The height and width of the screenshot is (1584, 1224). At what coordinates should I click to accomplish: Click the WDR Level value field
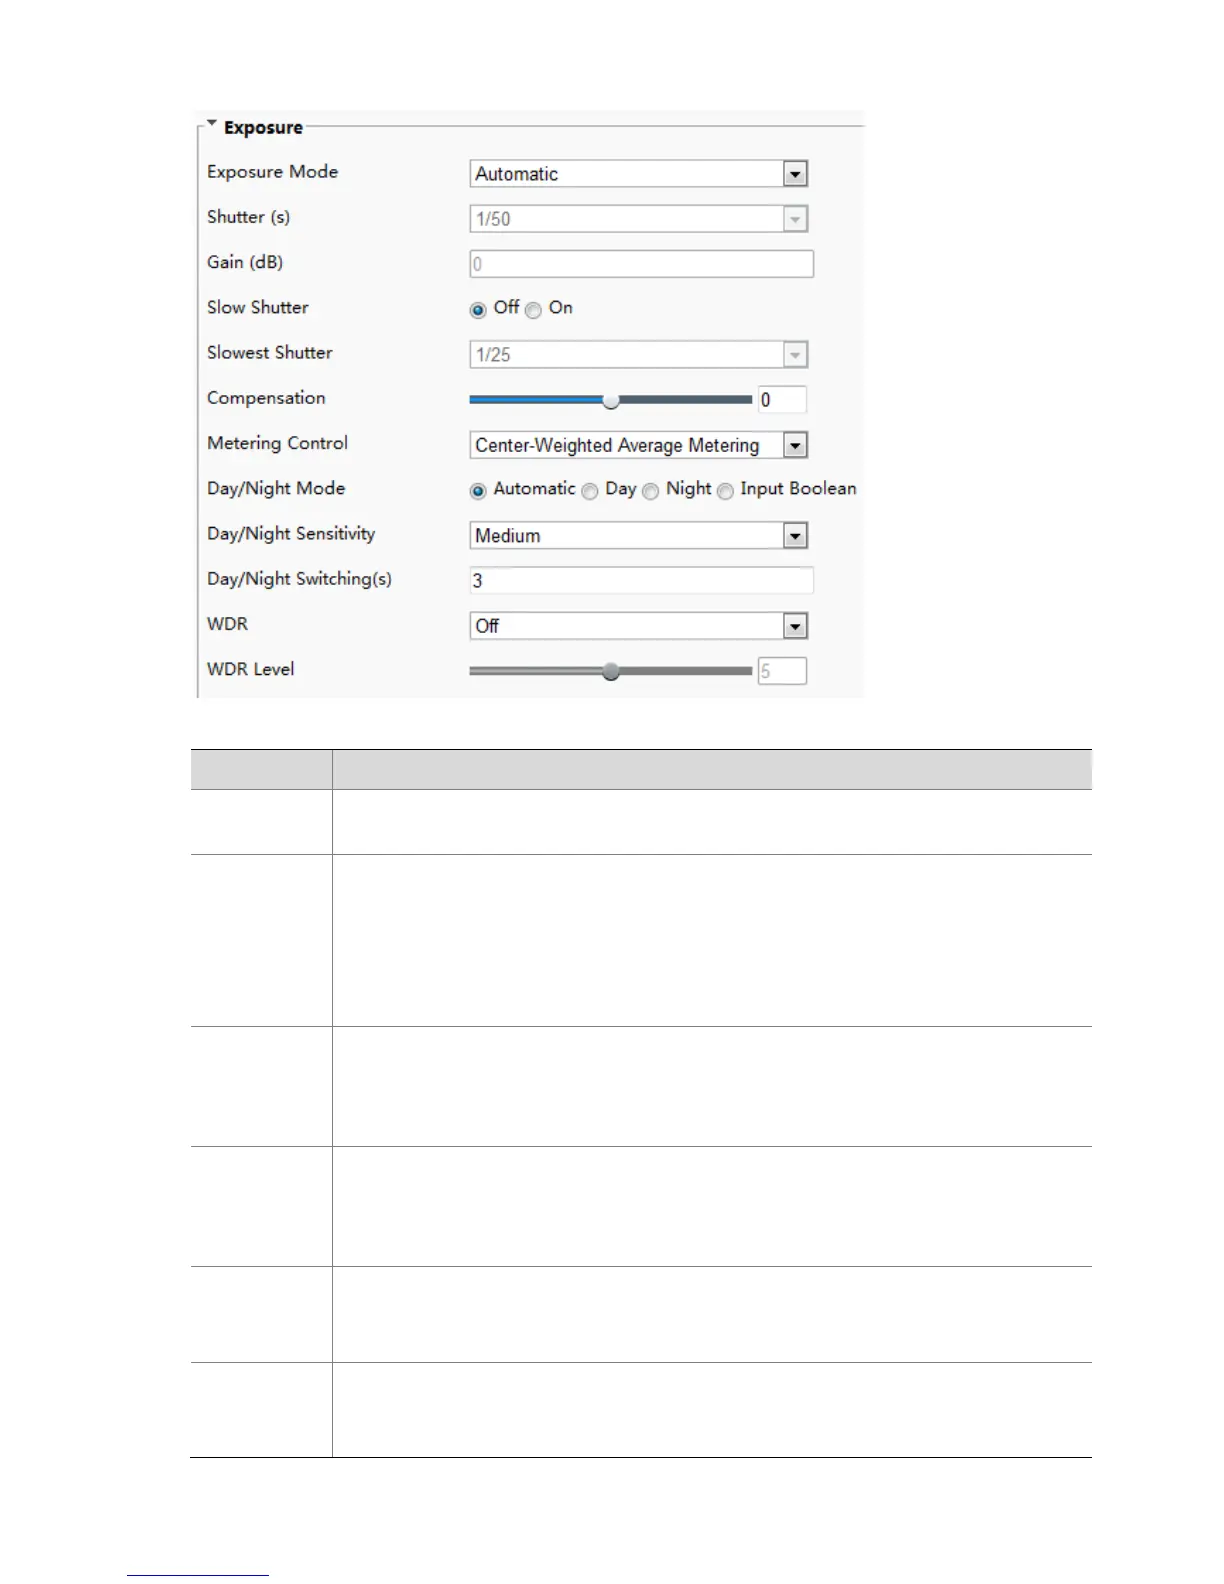(782, 671)
